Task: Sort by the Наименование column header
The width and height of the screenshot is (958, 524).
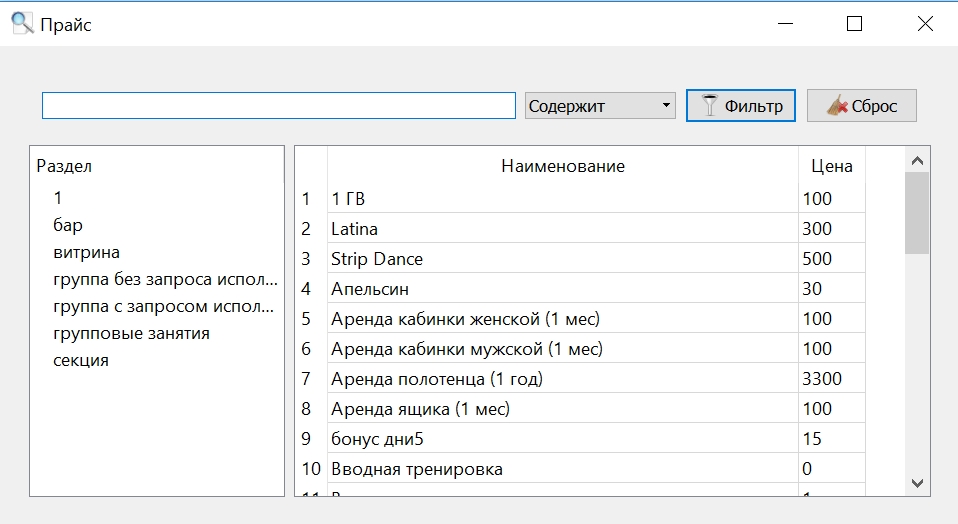Action: click(x=563, y=166)
